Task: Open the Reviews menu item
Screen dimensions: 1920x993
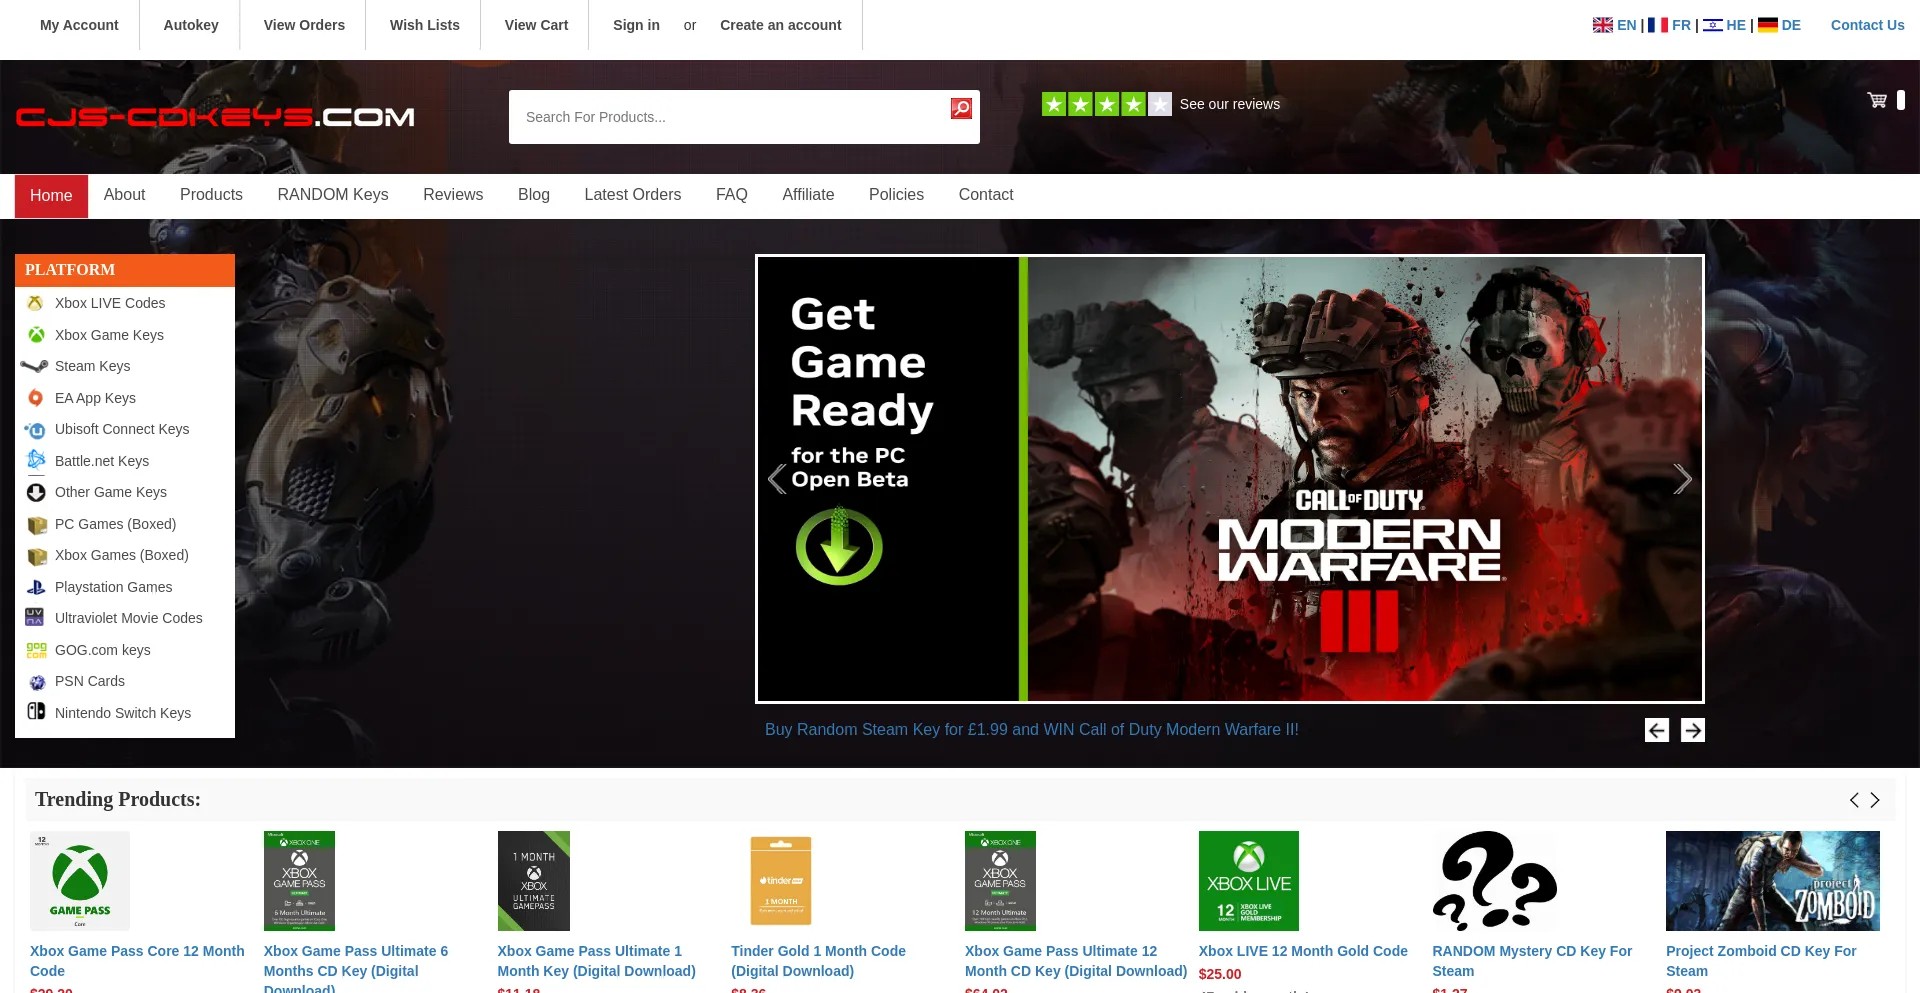Action: point(453,195)
